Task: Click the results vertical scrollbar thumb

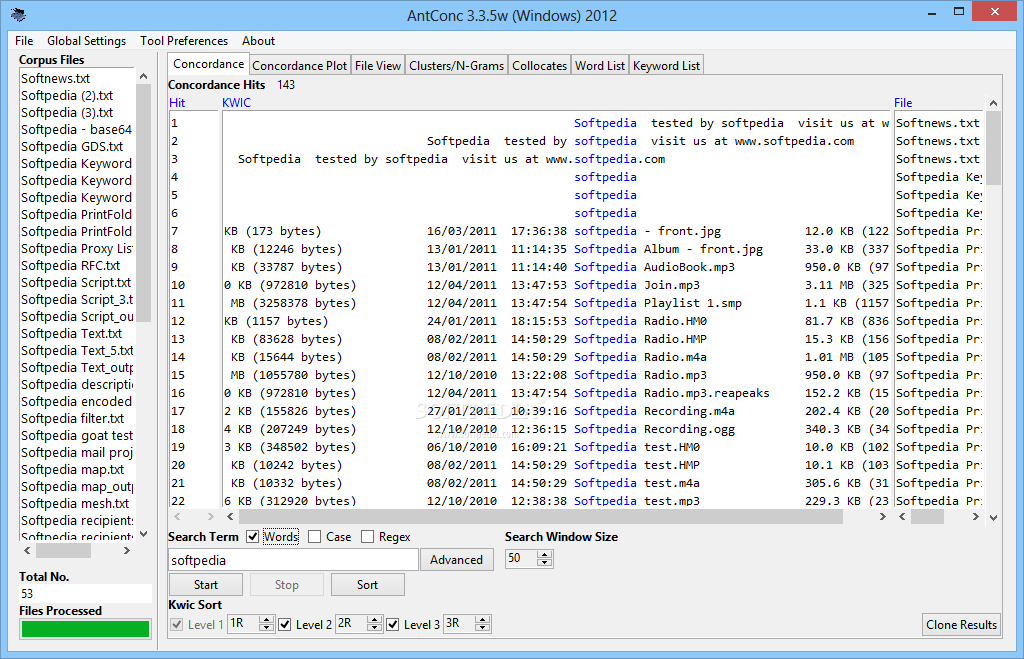Action: (x=993, y=148)
